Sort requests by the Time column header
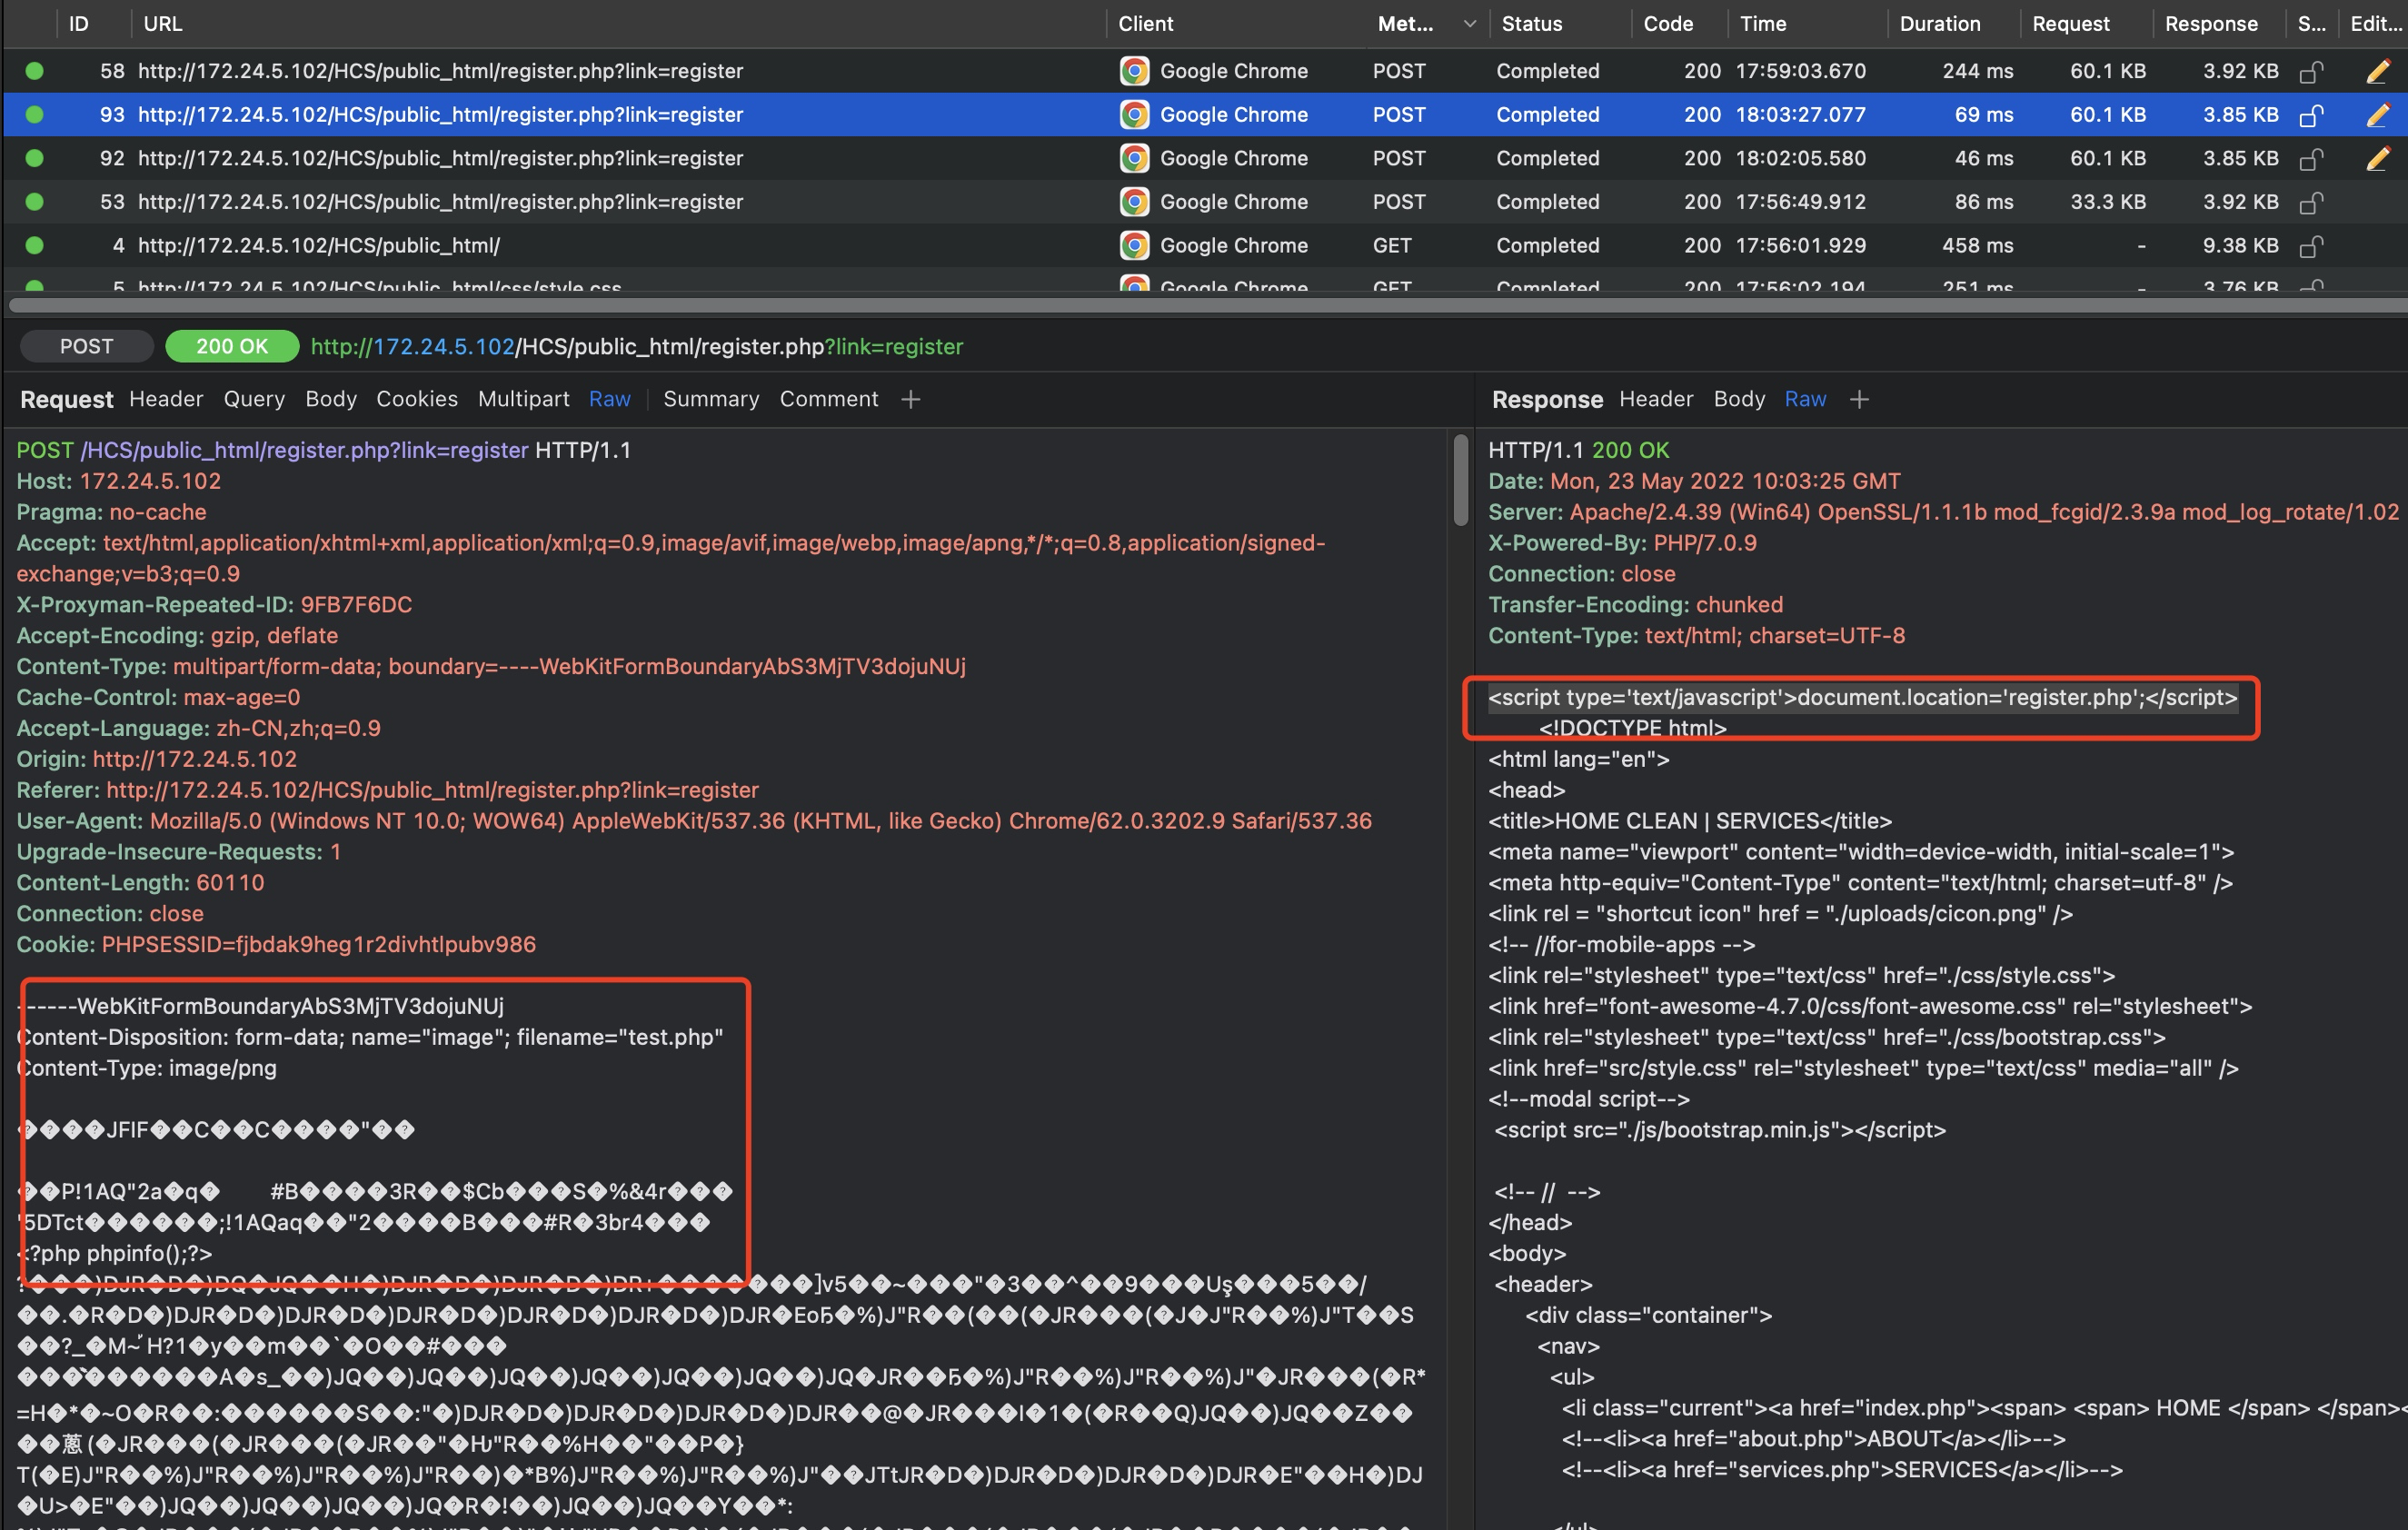 click(1762, 24)
